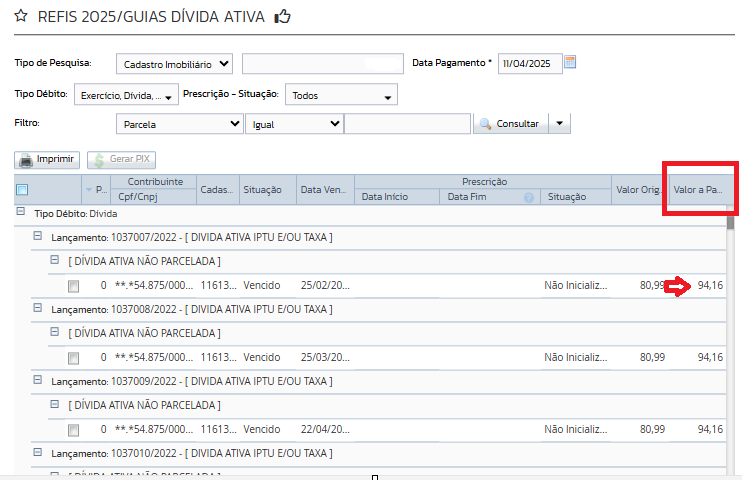Collapse Lançamento 1037010/2022 group
This screenshot has height=480, width=742.
pos(38,452)
